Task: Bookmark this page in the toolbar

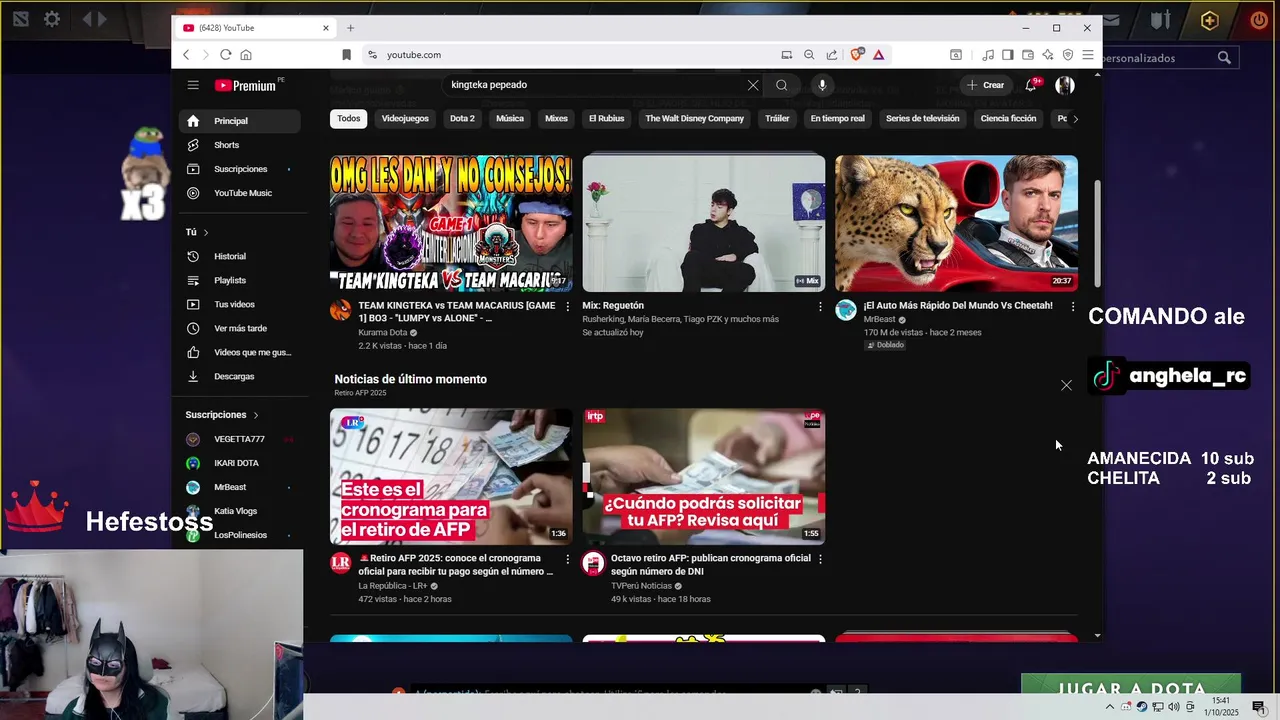Action: (347, 55)
